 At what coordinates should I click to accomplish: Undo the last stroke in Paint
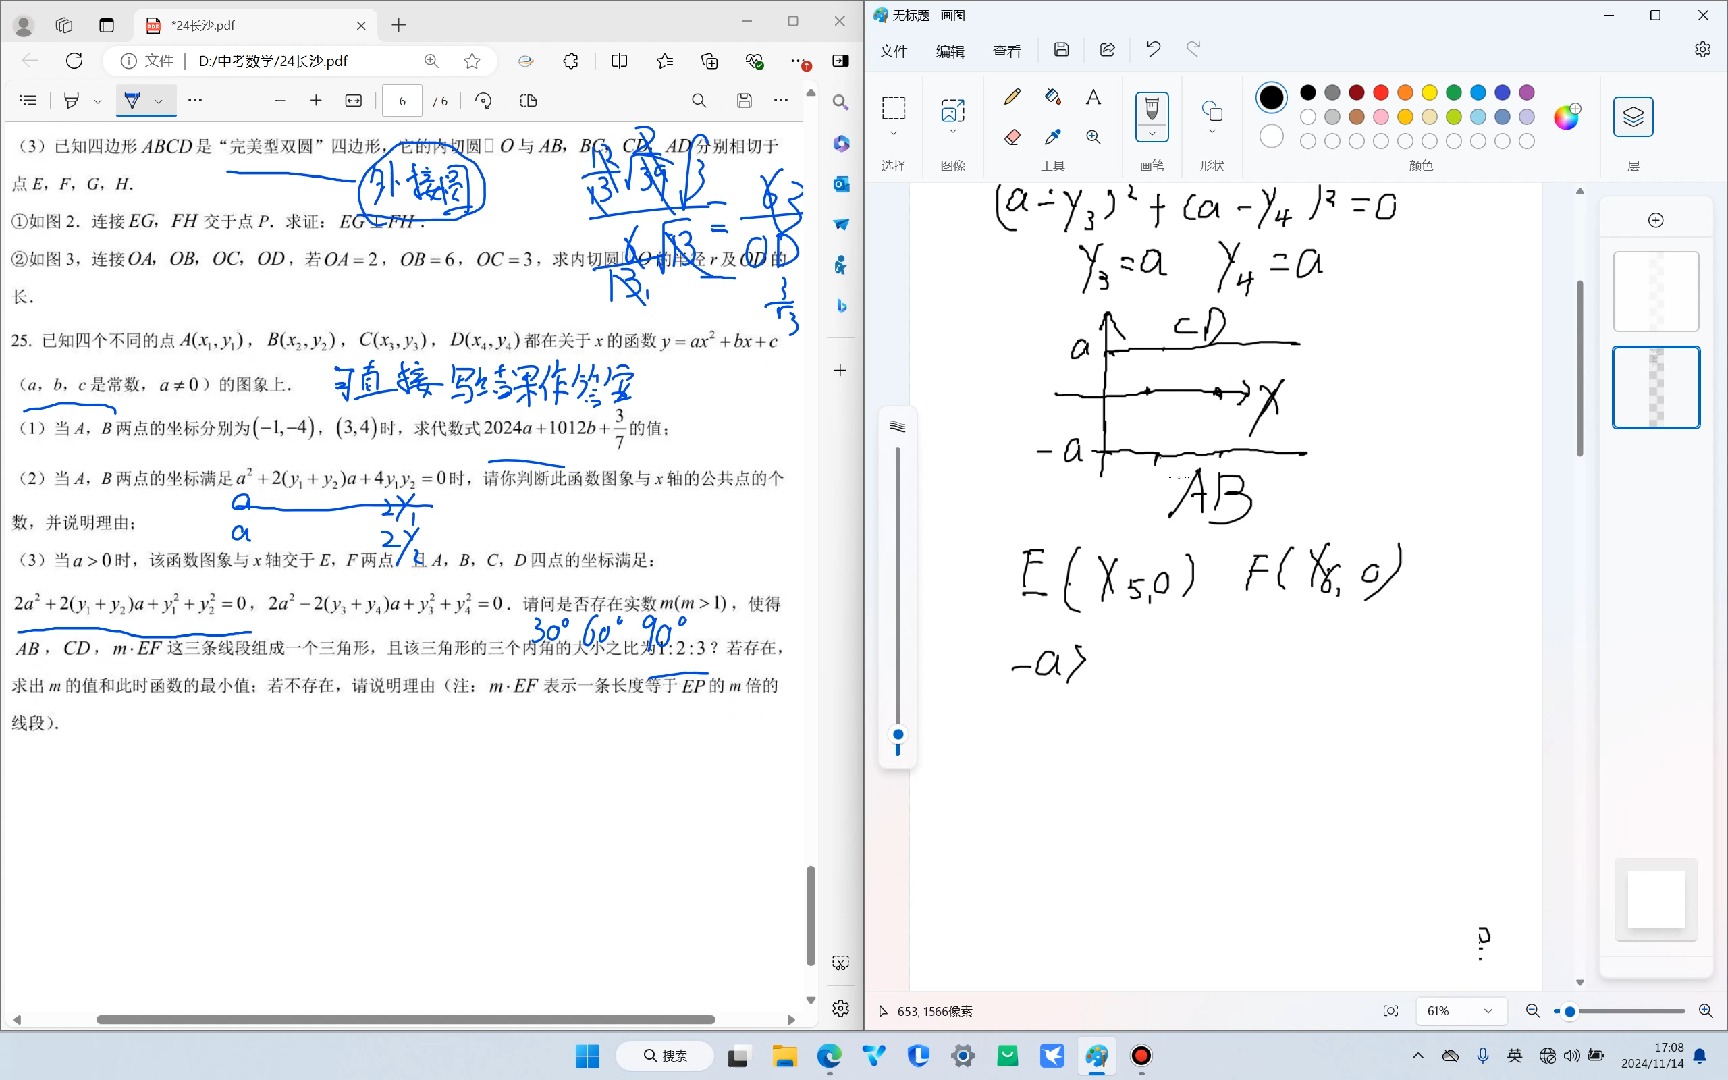pyautogui.click(x=1152, y=49)
